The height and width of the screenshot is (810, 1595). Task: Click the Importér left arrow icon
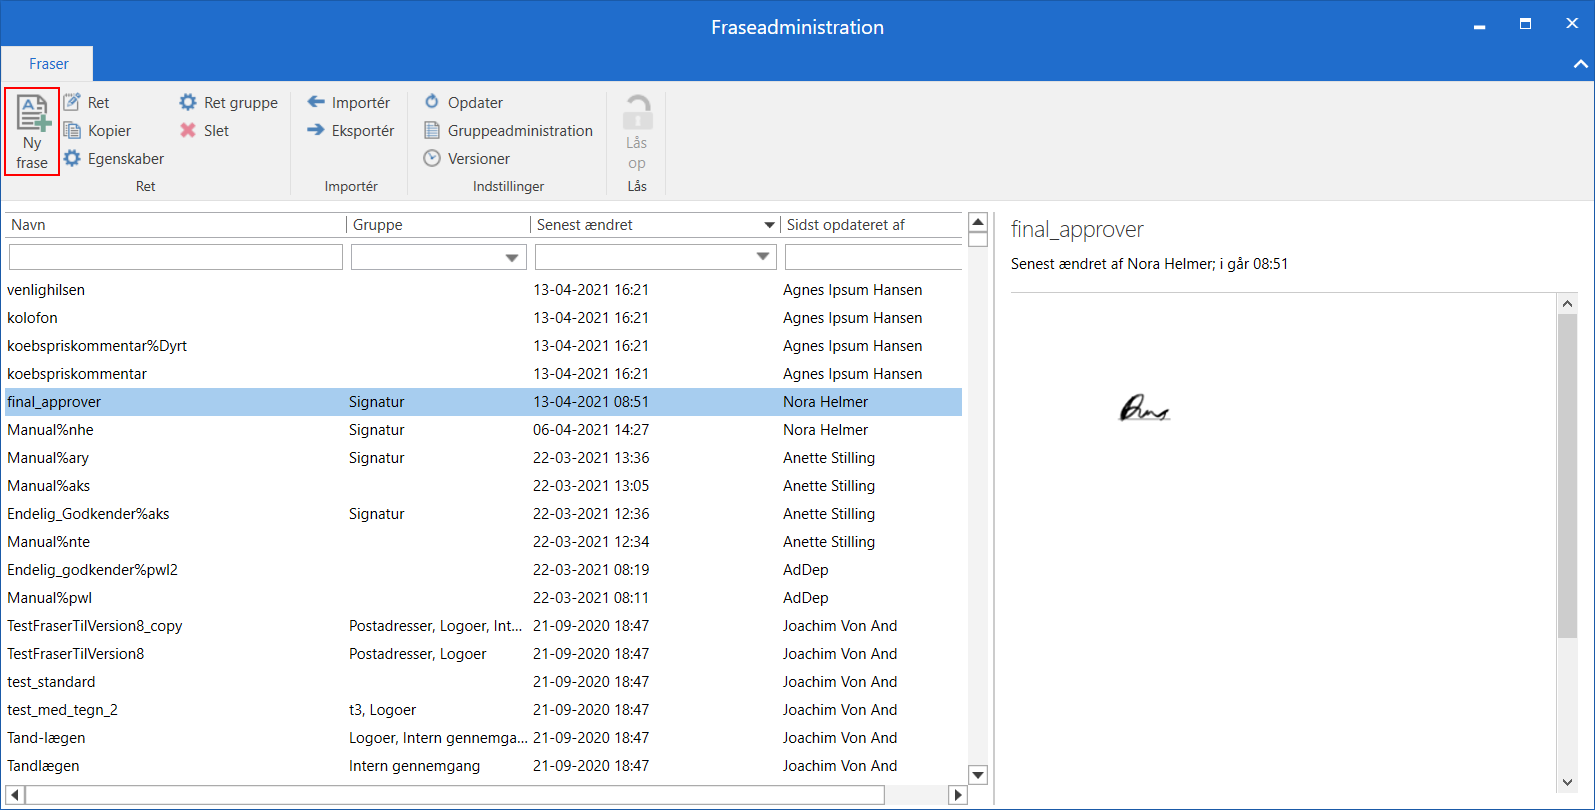pyautogui.click(x=316, y=102)
